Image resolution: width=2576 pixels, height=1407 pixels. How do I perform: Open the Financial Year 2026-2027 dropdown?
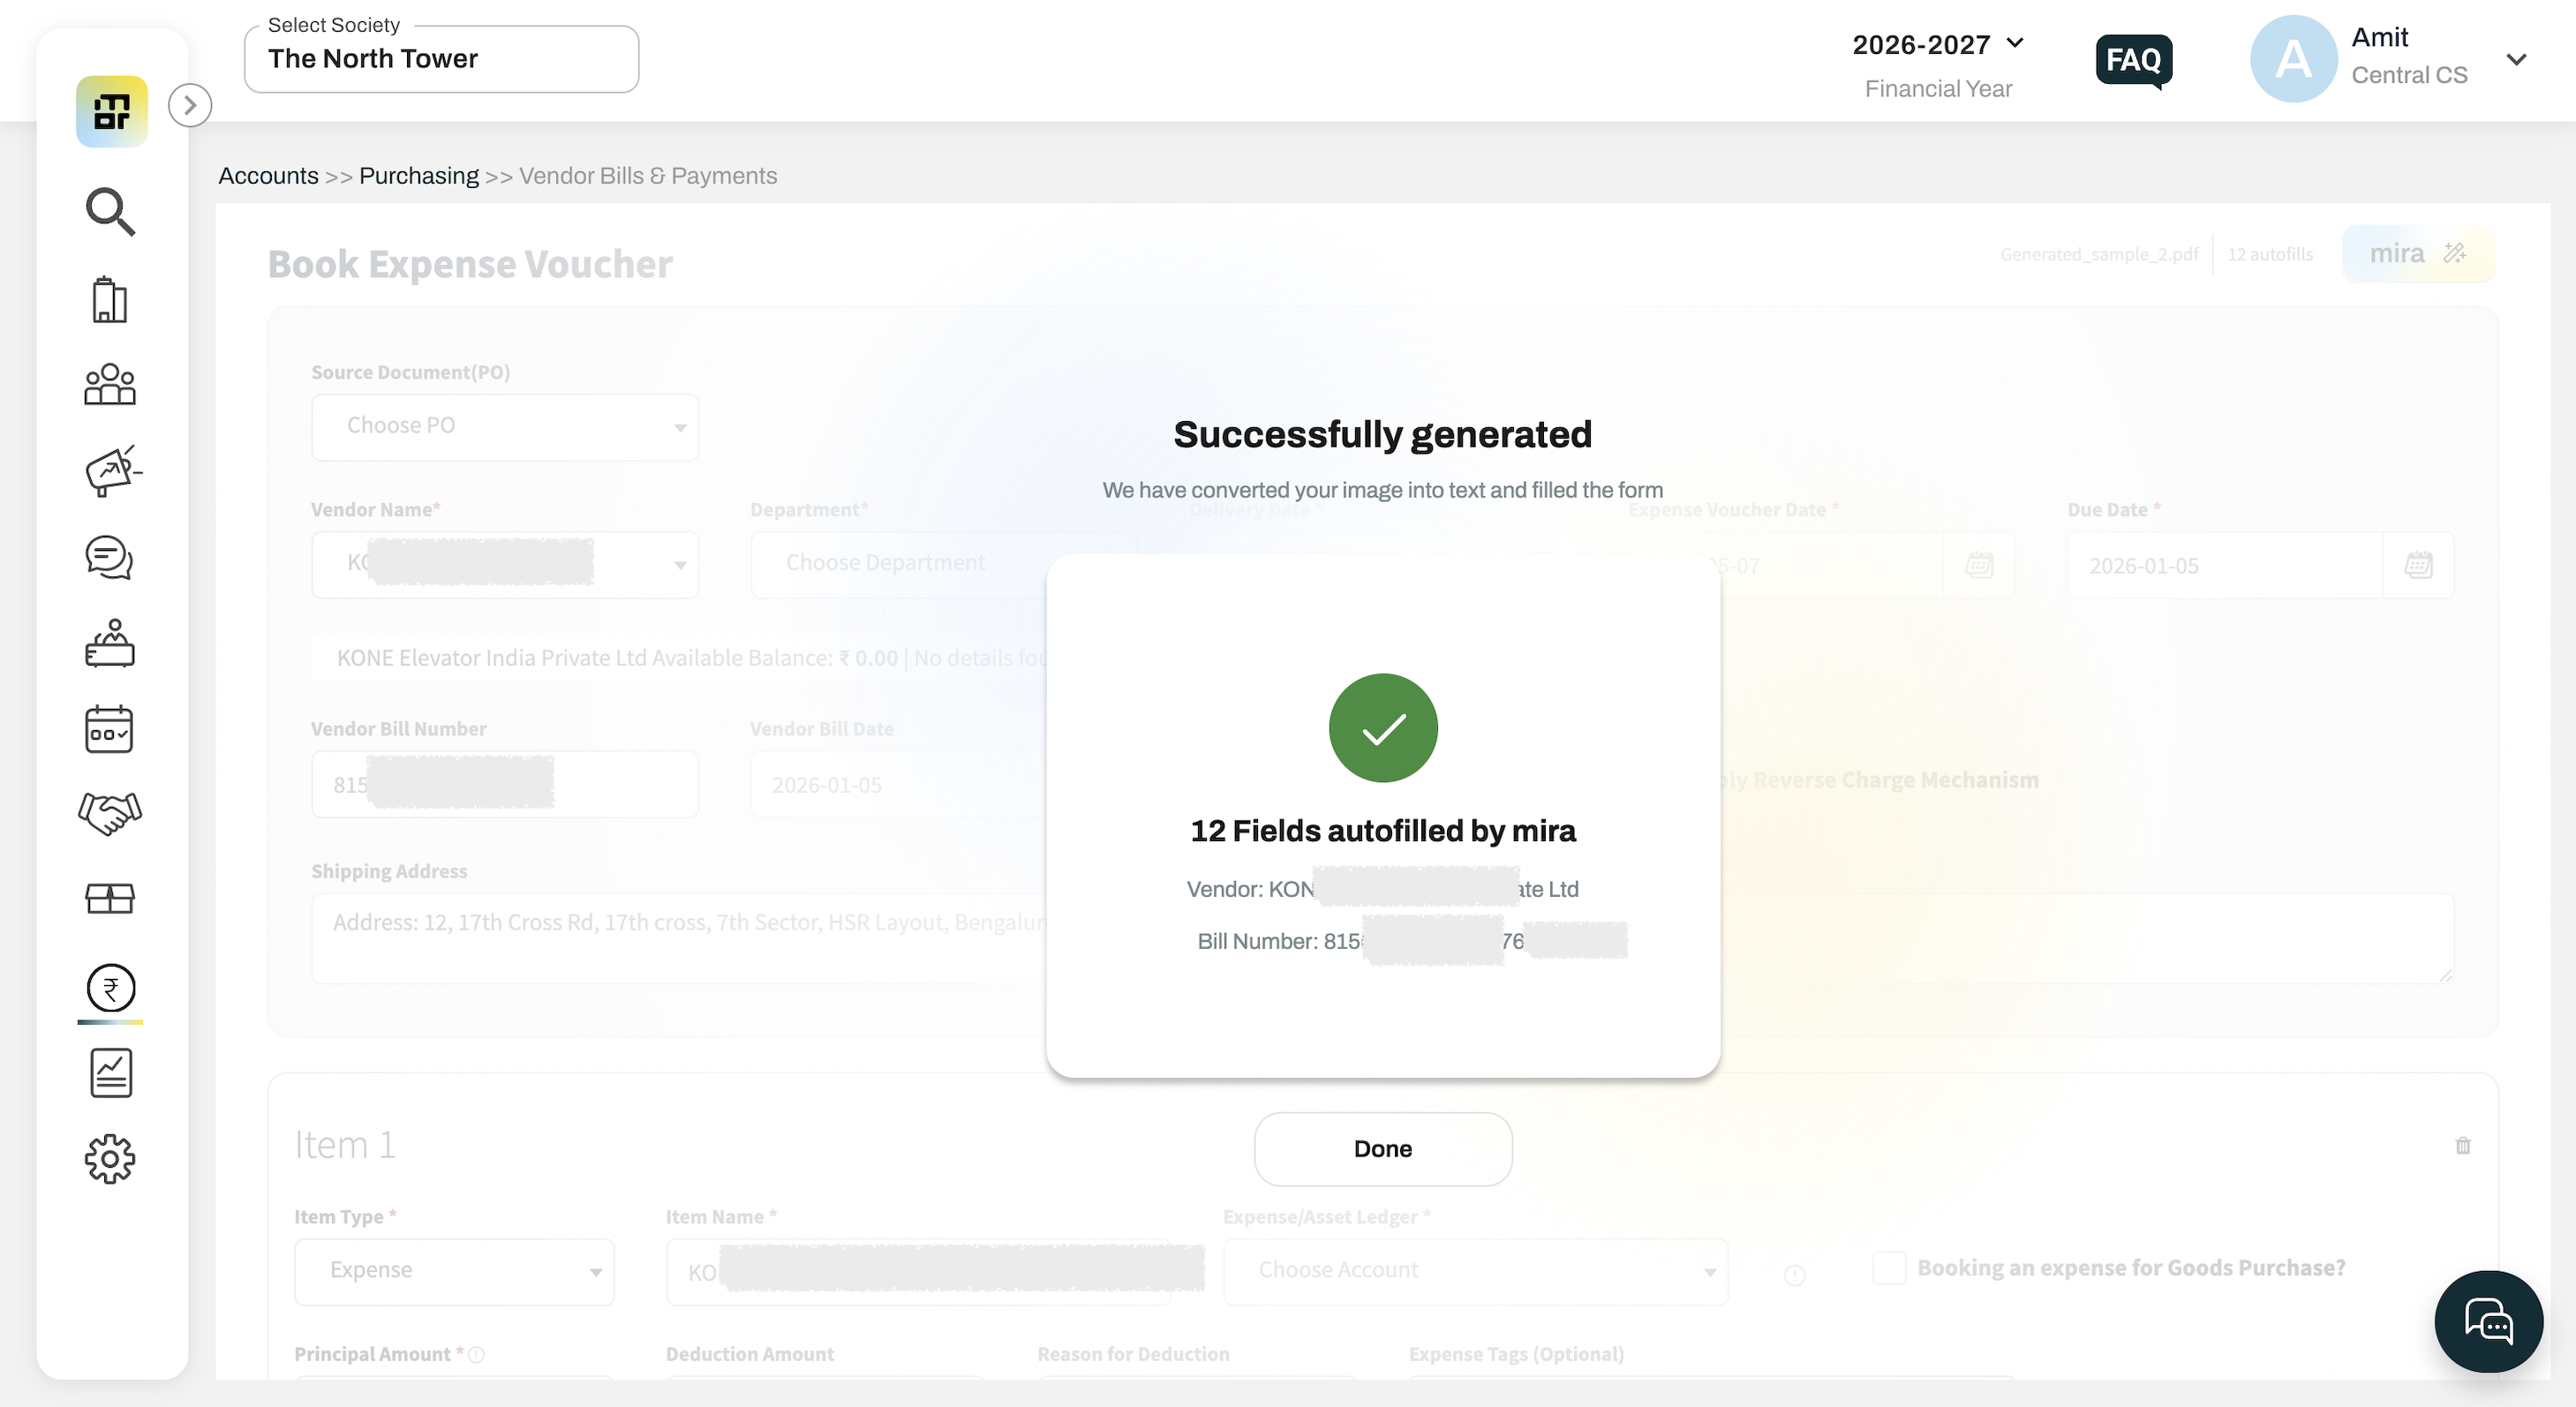(1938, 45)
